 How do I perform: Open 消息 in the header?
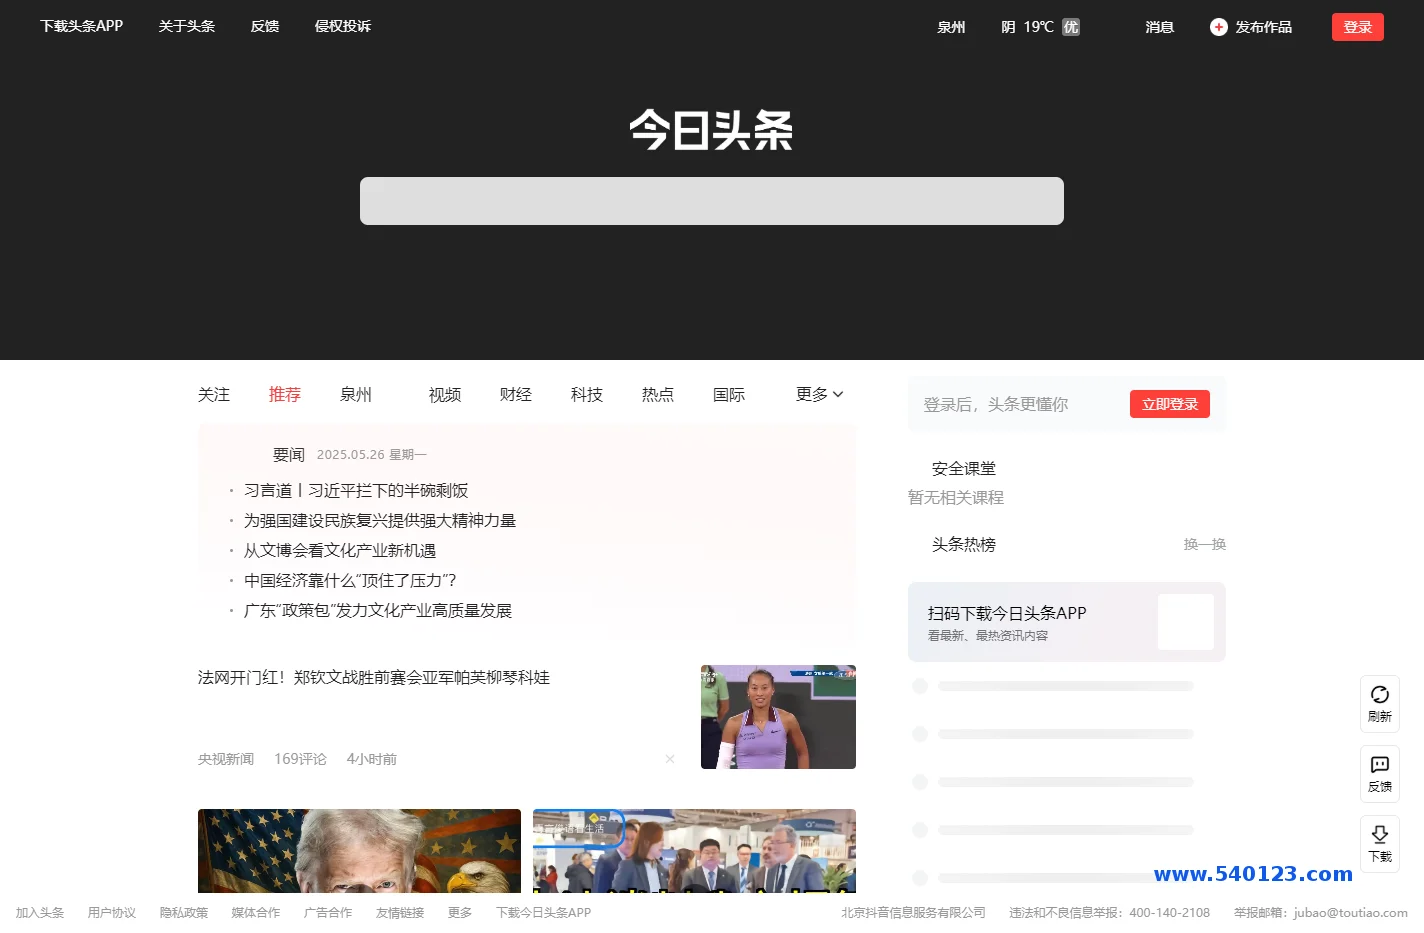(1160, 27)
